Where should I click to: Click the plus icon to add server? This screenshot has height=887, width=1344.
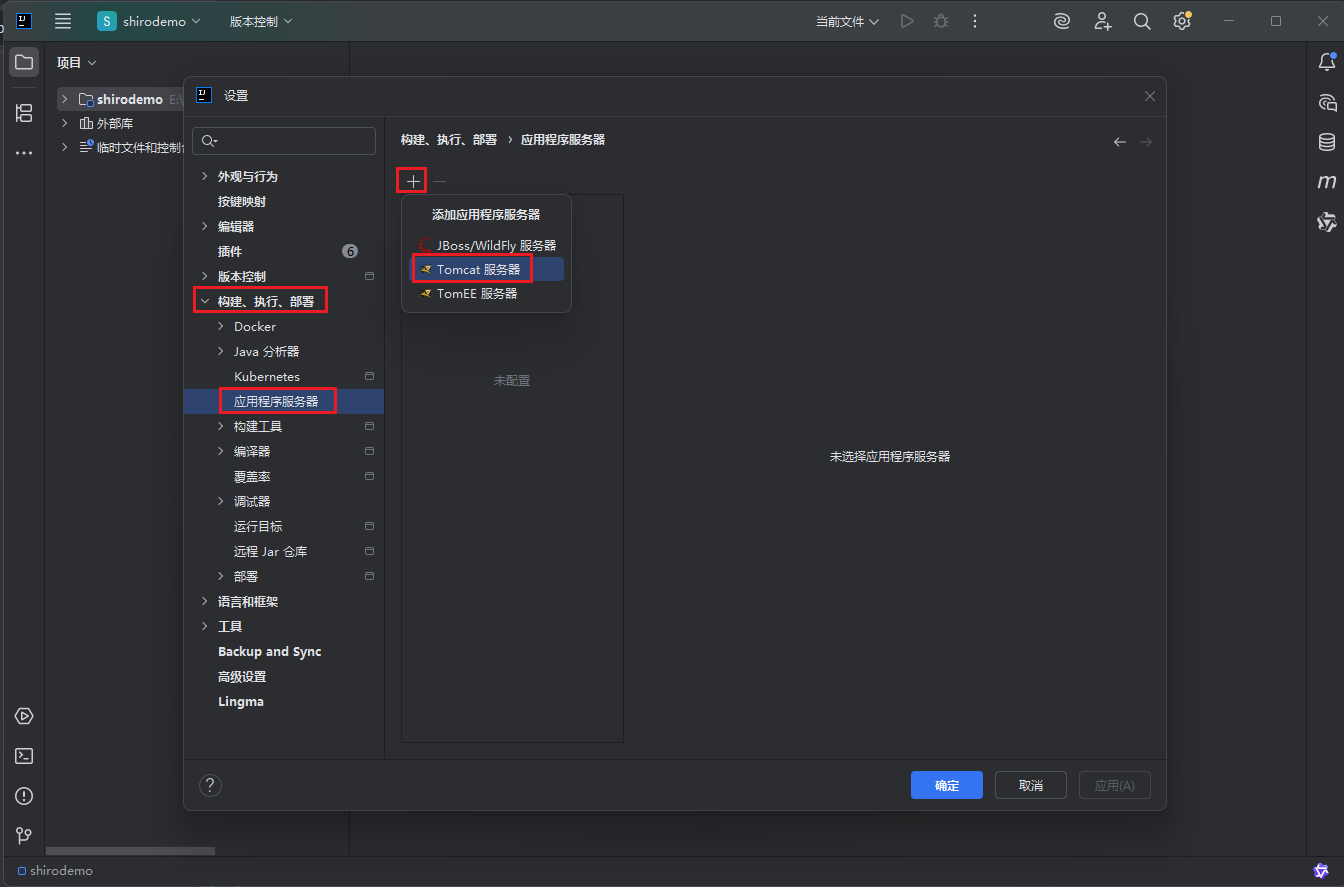click(413, 181)
